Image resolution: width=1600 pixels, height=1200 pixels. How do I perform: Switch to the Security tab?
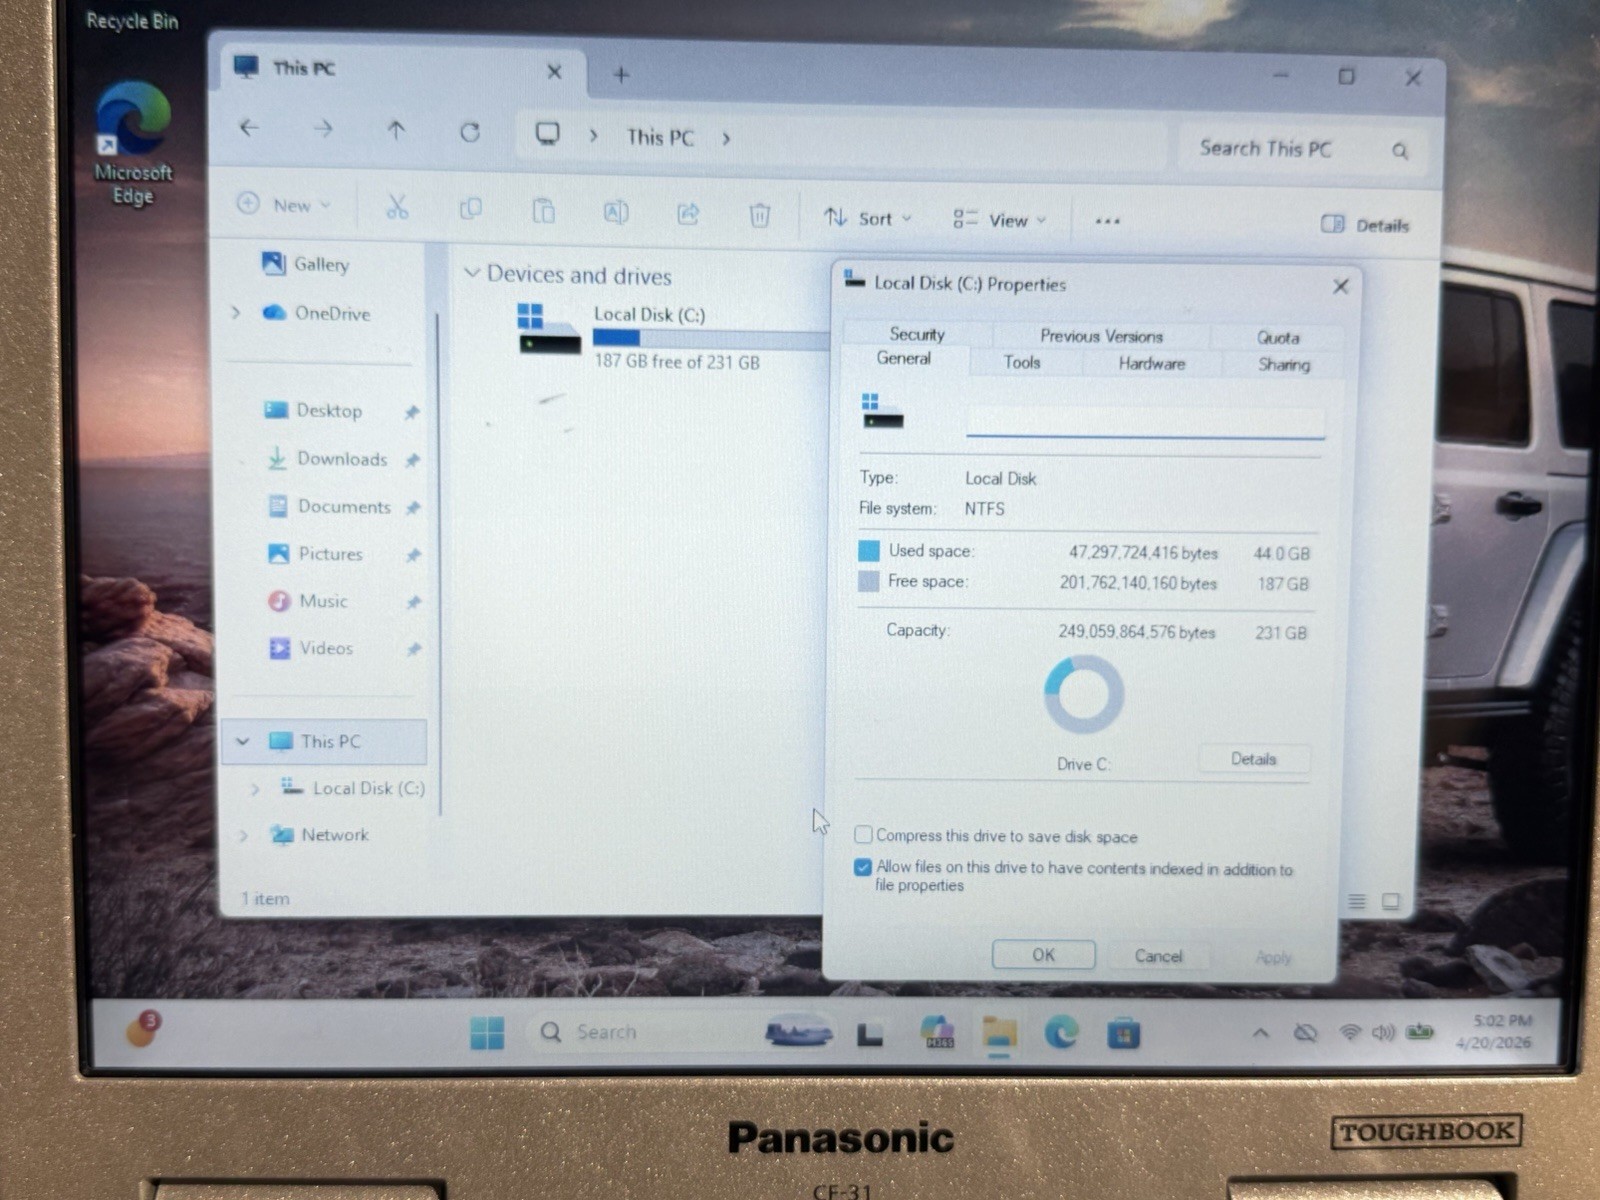point(917,334)
